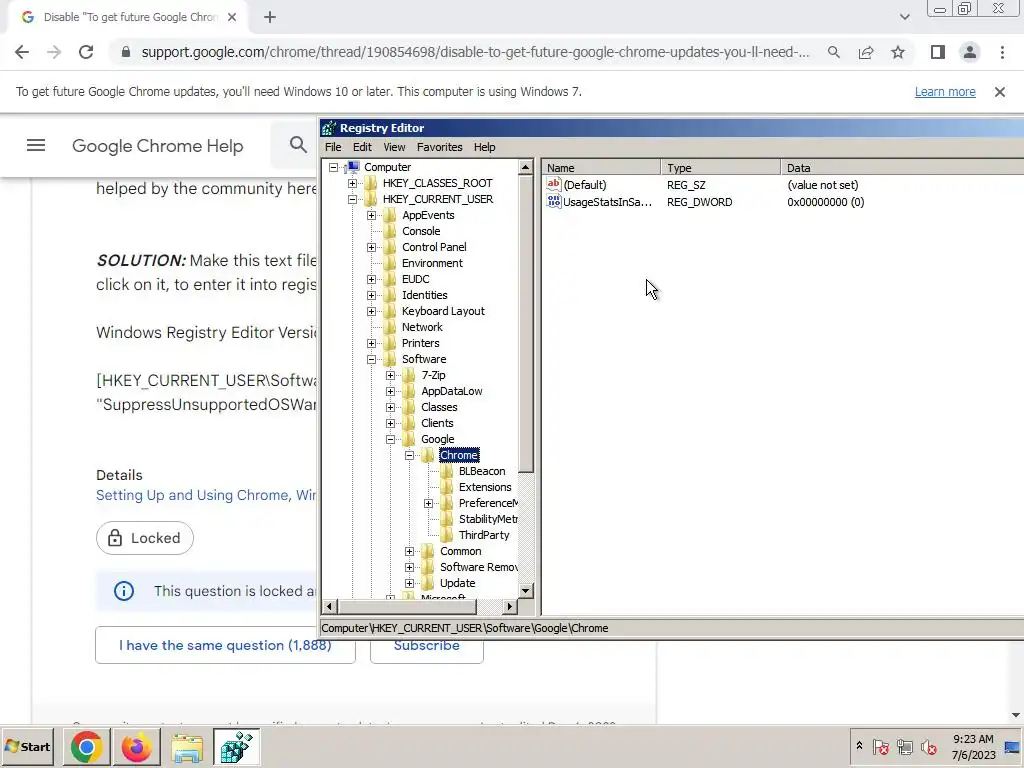Click the address bar magnifier zoom icon
Image resolution: width=1024 pixels, height=768 pixels.
833,52
